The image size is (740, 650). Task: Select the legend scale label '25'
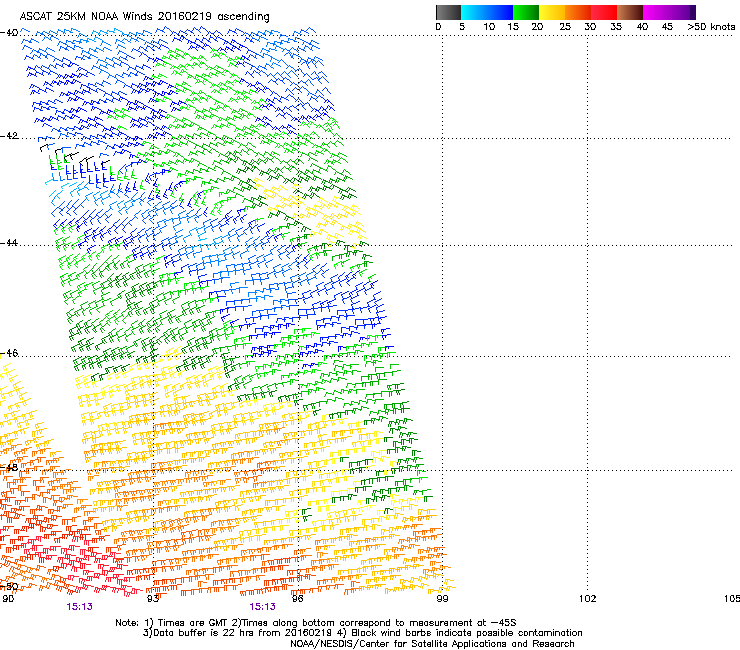tap(565, 27)
